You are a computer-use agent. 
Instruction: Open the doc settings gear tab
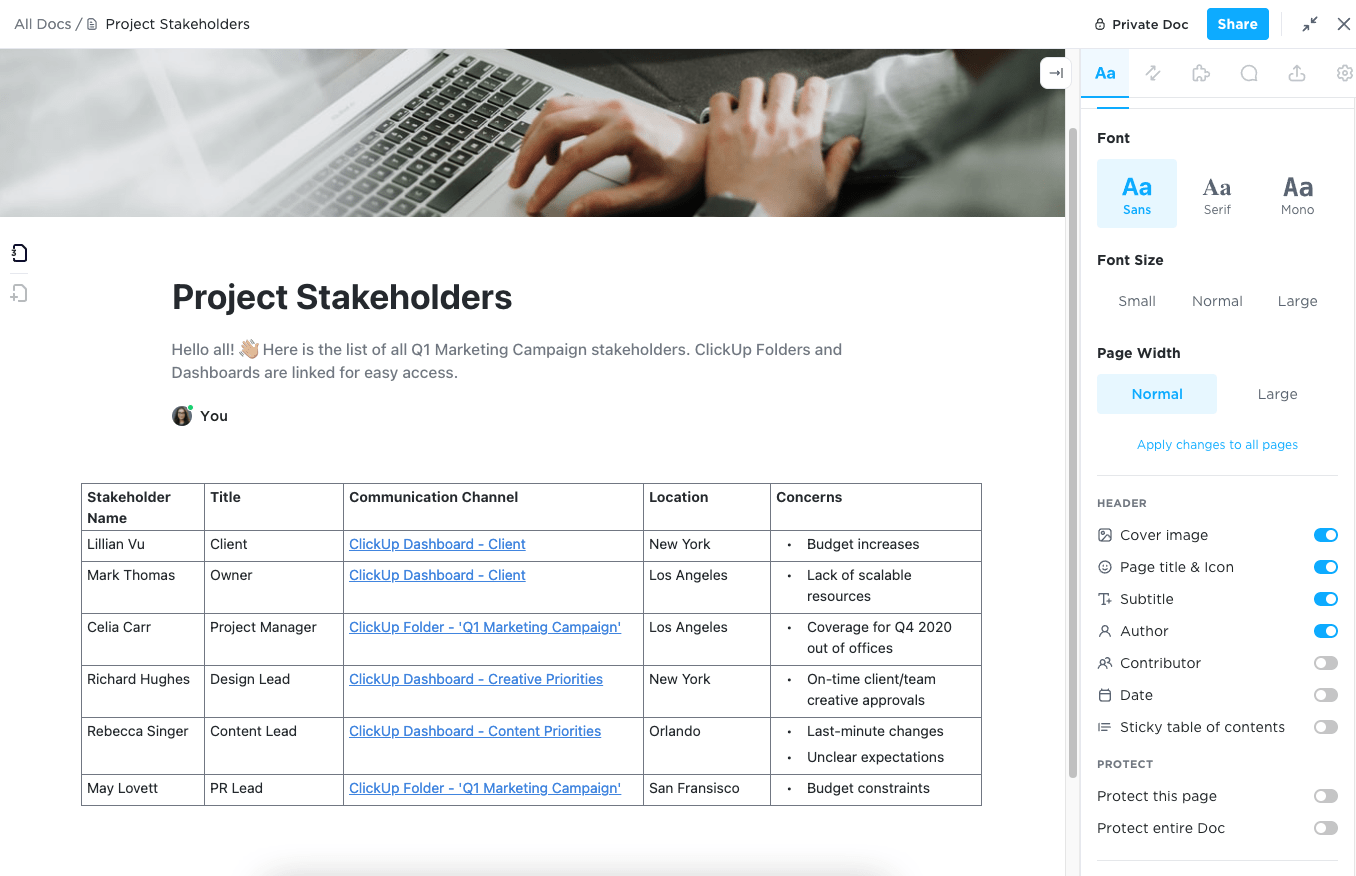pos(1344,73)
